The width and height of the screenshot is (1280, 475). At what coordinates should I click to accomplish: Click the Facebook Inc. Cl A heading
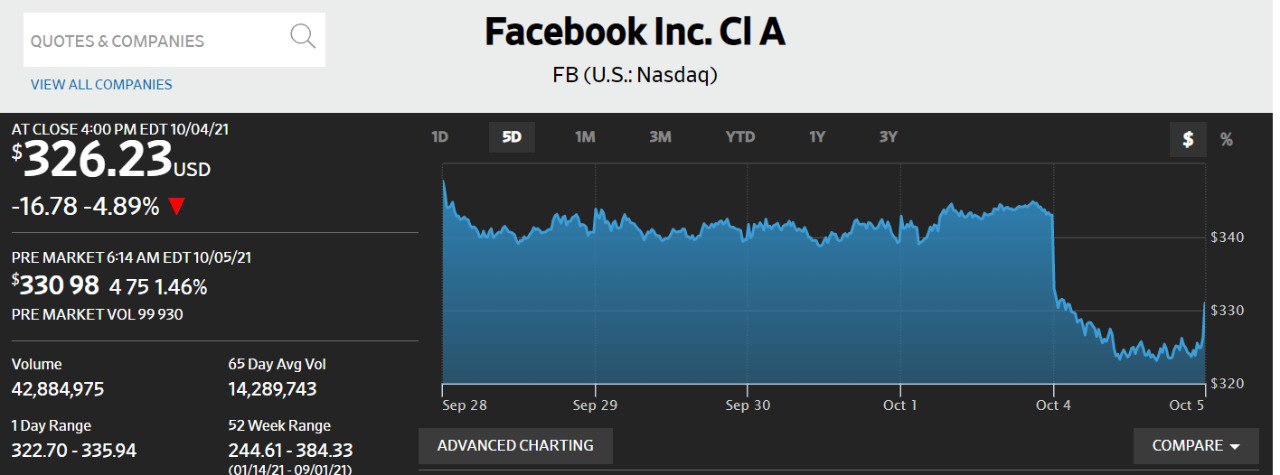point(635,32)
